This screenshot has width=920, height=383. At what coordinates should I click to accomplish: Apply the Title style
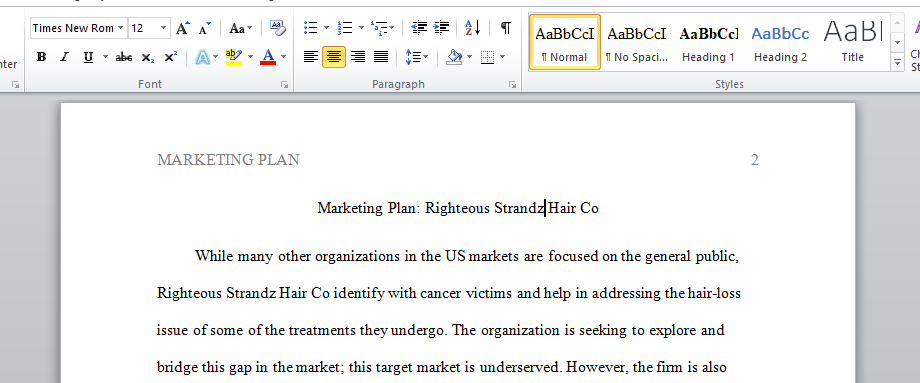(x=853, y=42)
